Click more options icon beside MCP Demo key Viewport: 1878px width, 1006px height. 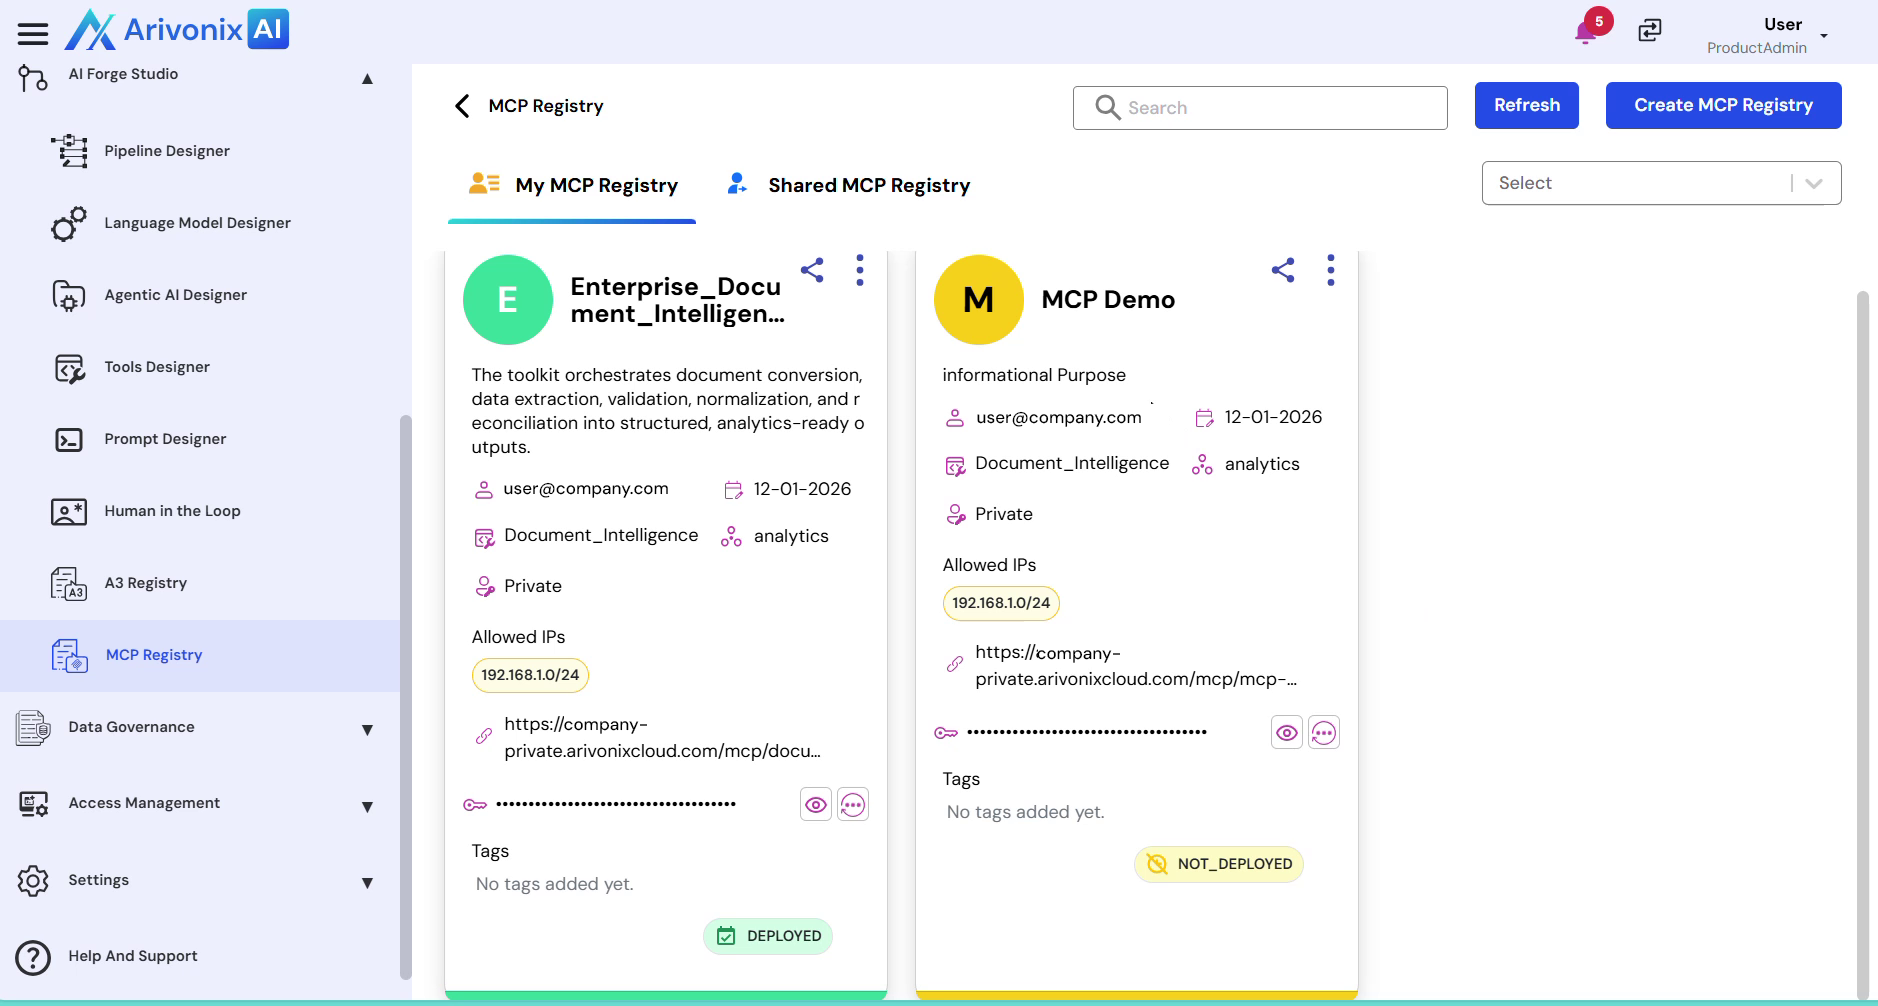[x=1323, y=733]
